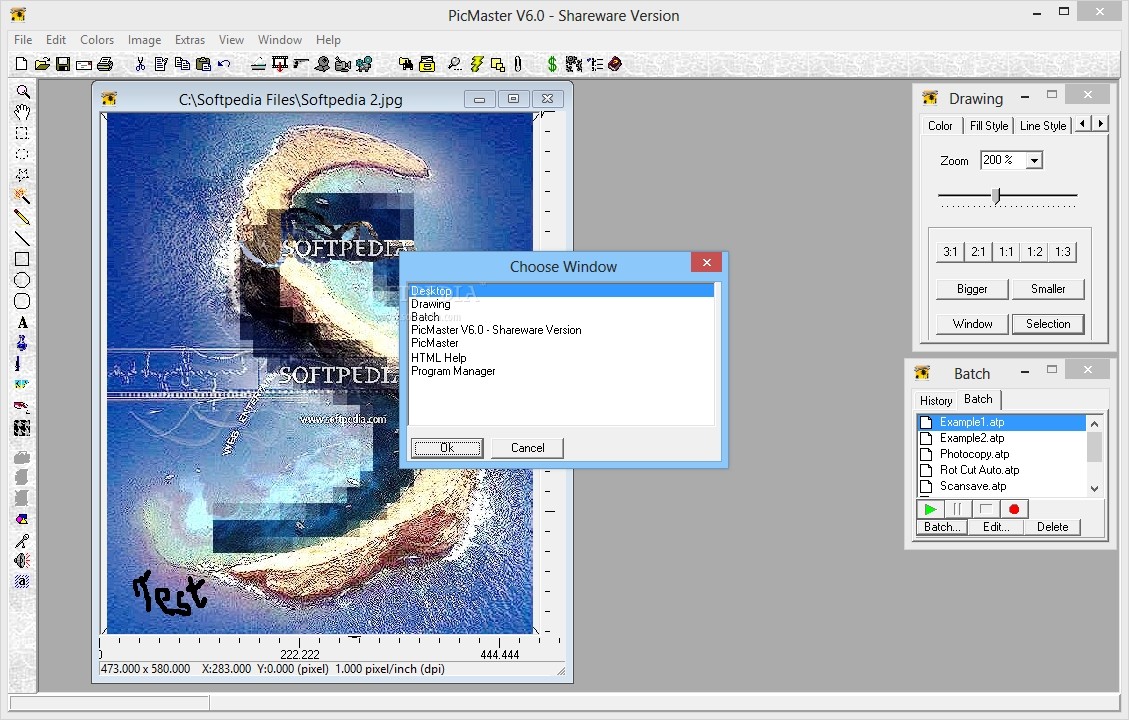Select the Zoom magnifier tool

[x=22, y=91]
